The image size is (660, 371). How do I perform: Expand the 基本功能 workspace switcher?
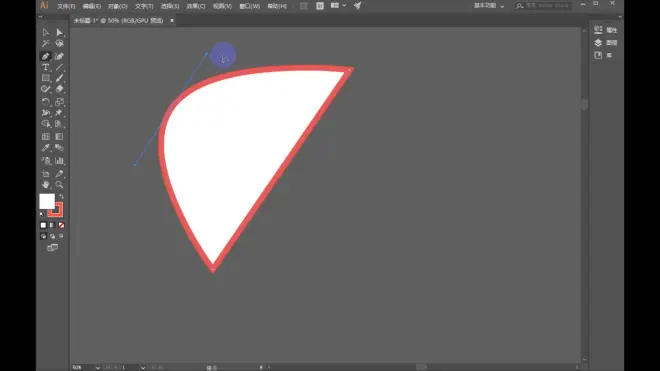(489, 6)
